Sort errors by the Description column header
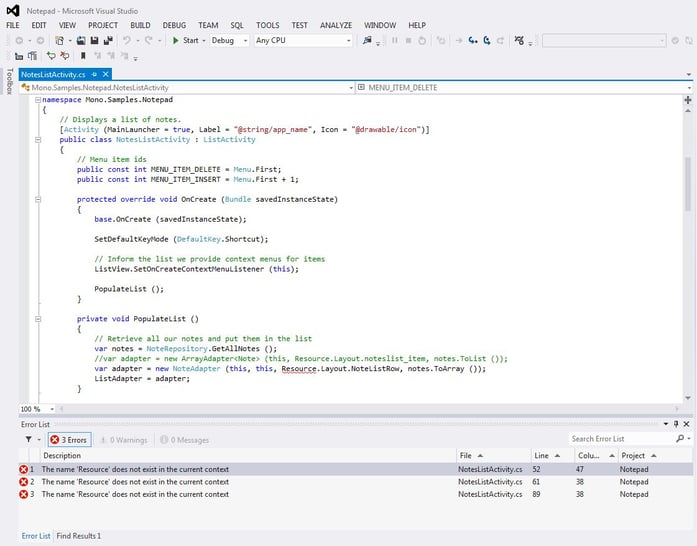 pyautogui.click(x=248, y=456)
